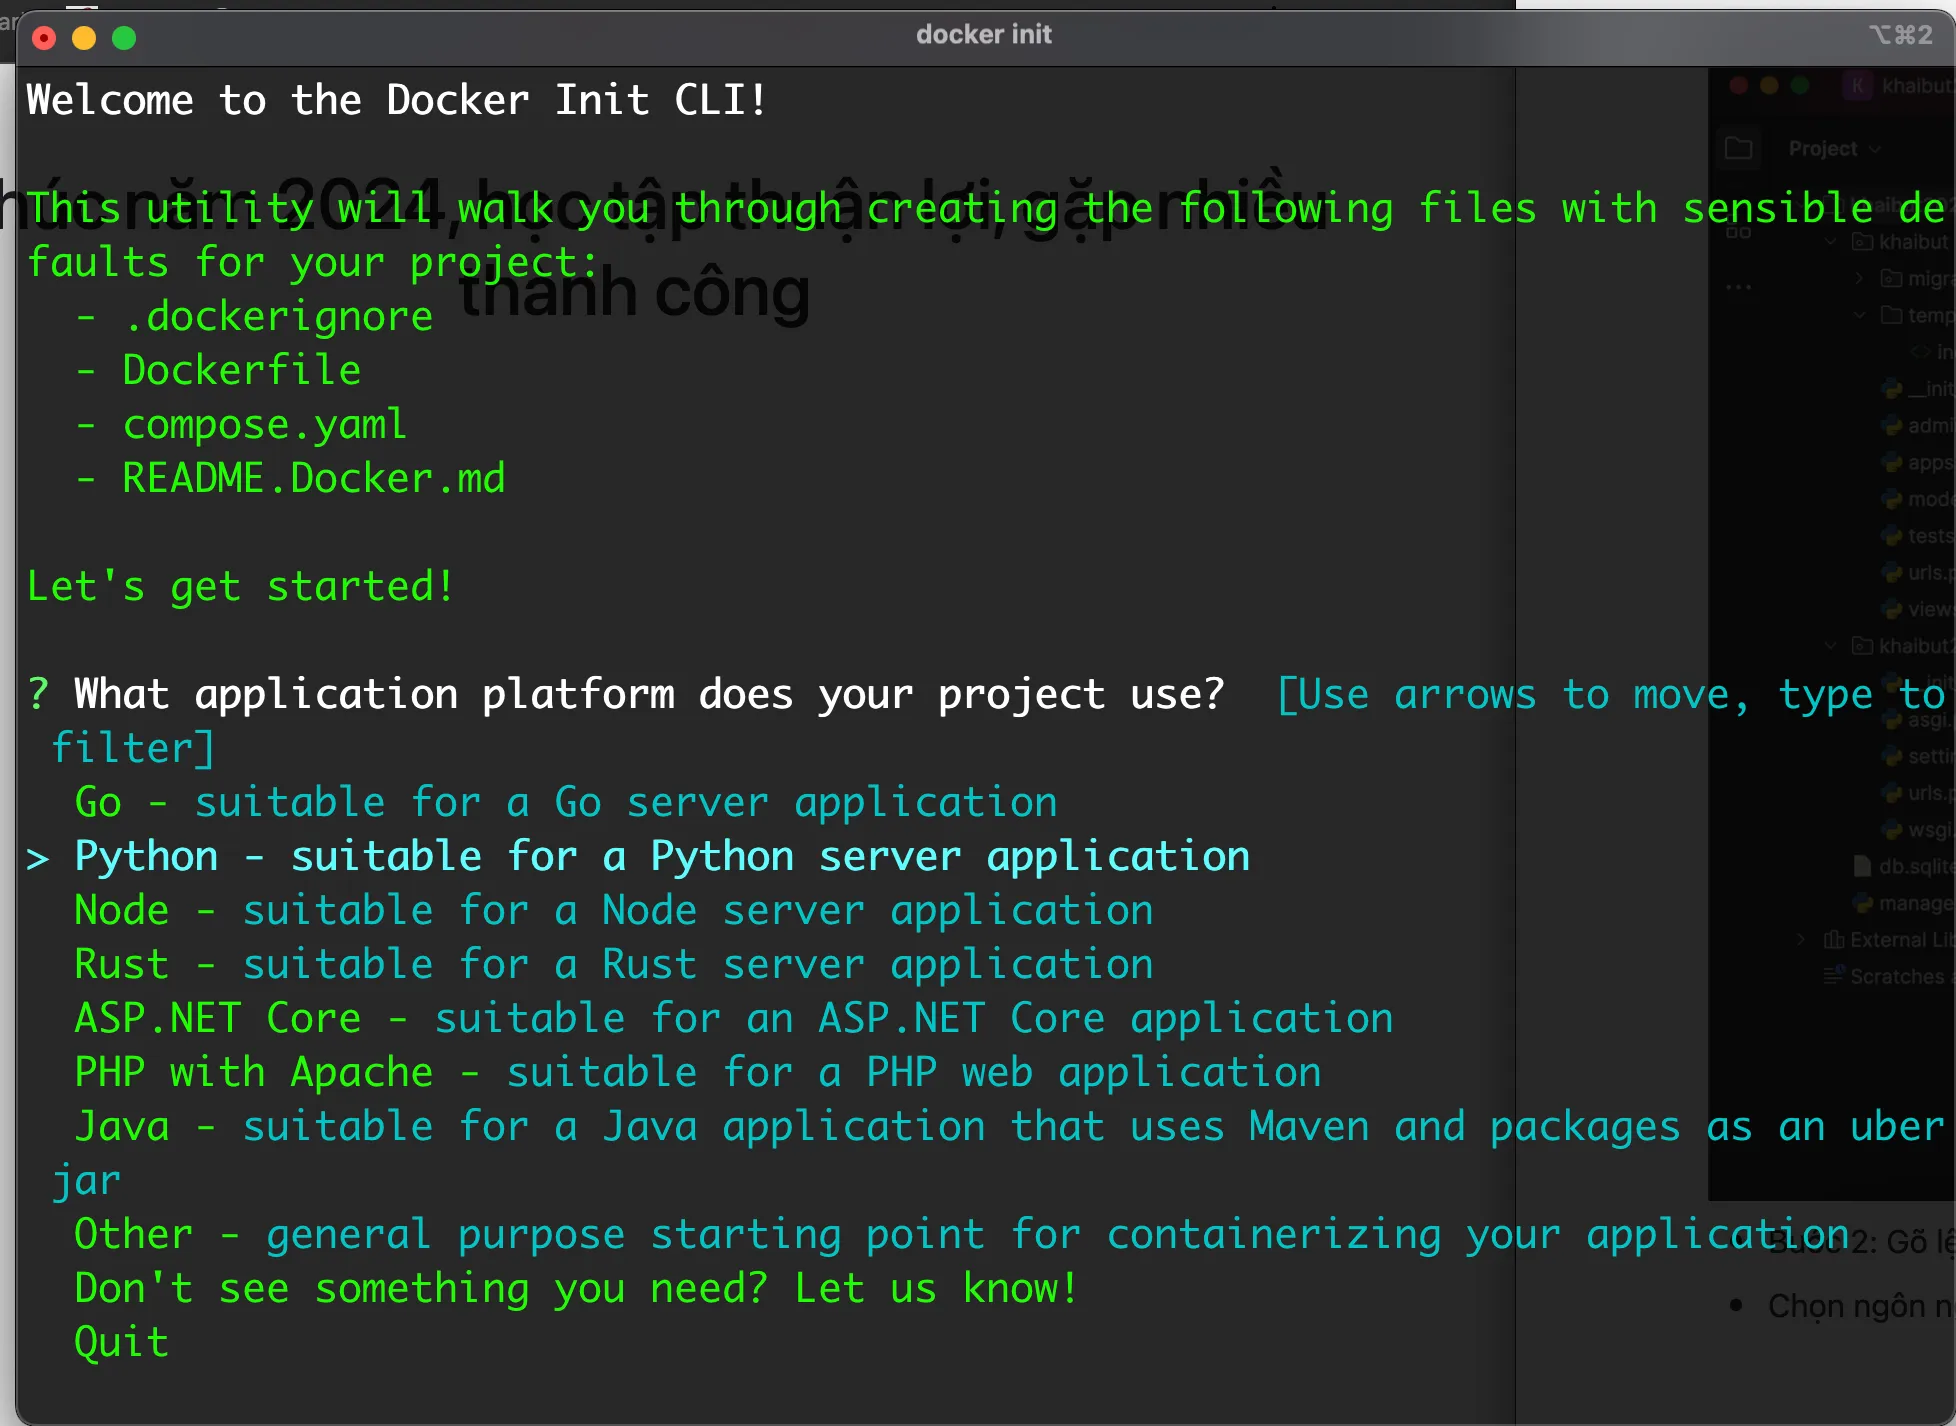Collapse the templates folder chevron in the IDE
The height and width of the screenshot is (1426, 1956).
1859,315
